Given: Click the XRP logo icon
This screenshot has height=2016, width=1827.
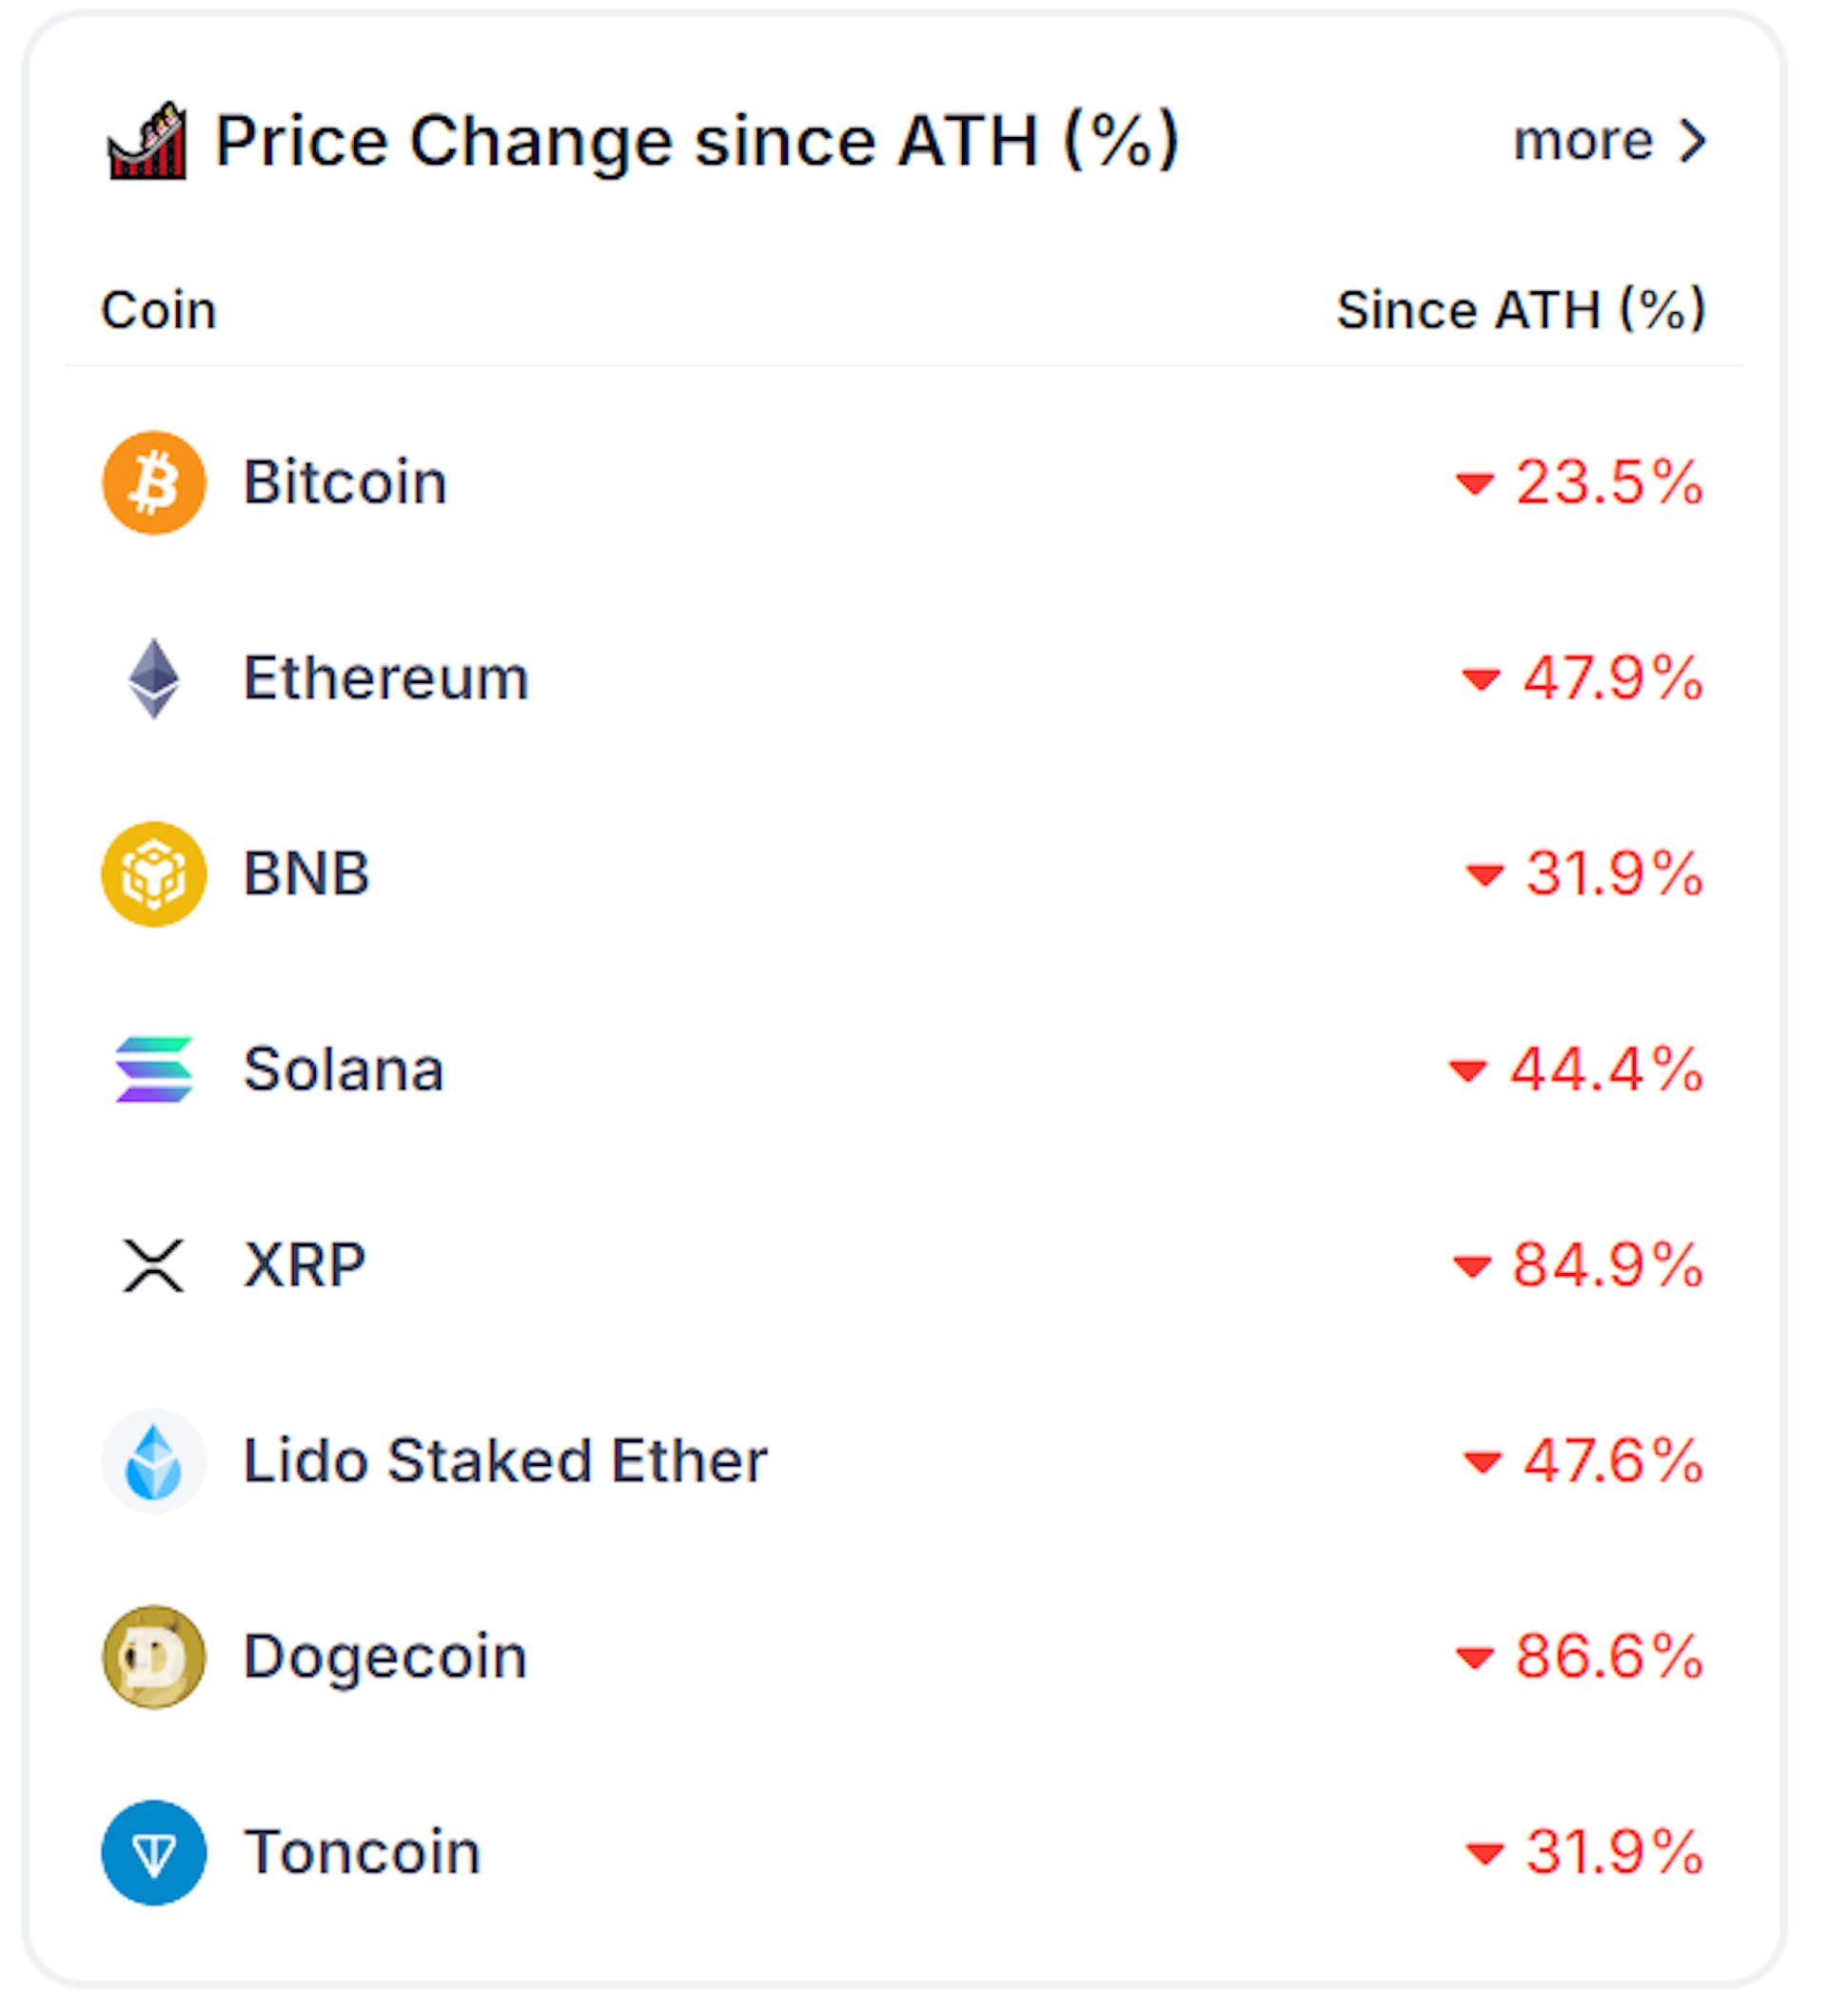Looking at the screenshot, I should point(154,1265).
